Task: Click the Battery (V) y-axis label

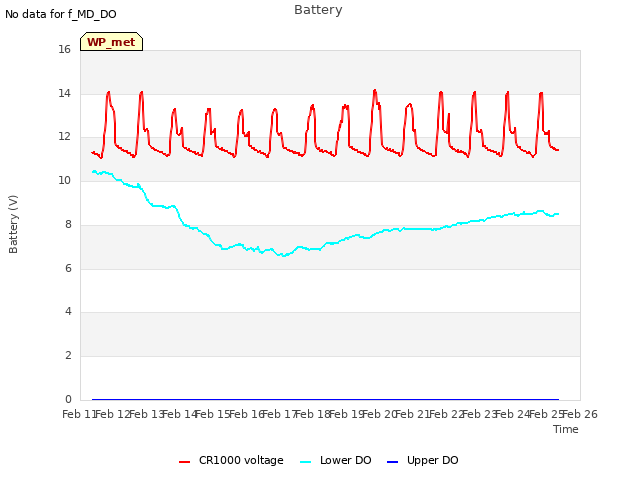Action: coord(13,224)
